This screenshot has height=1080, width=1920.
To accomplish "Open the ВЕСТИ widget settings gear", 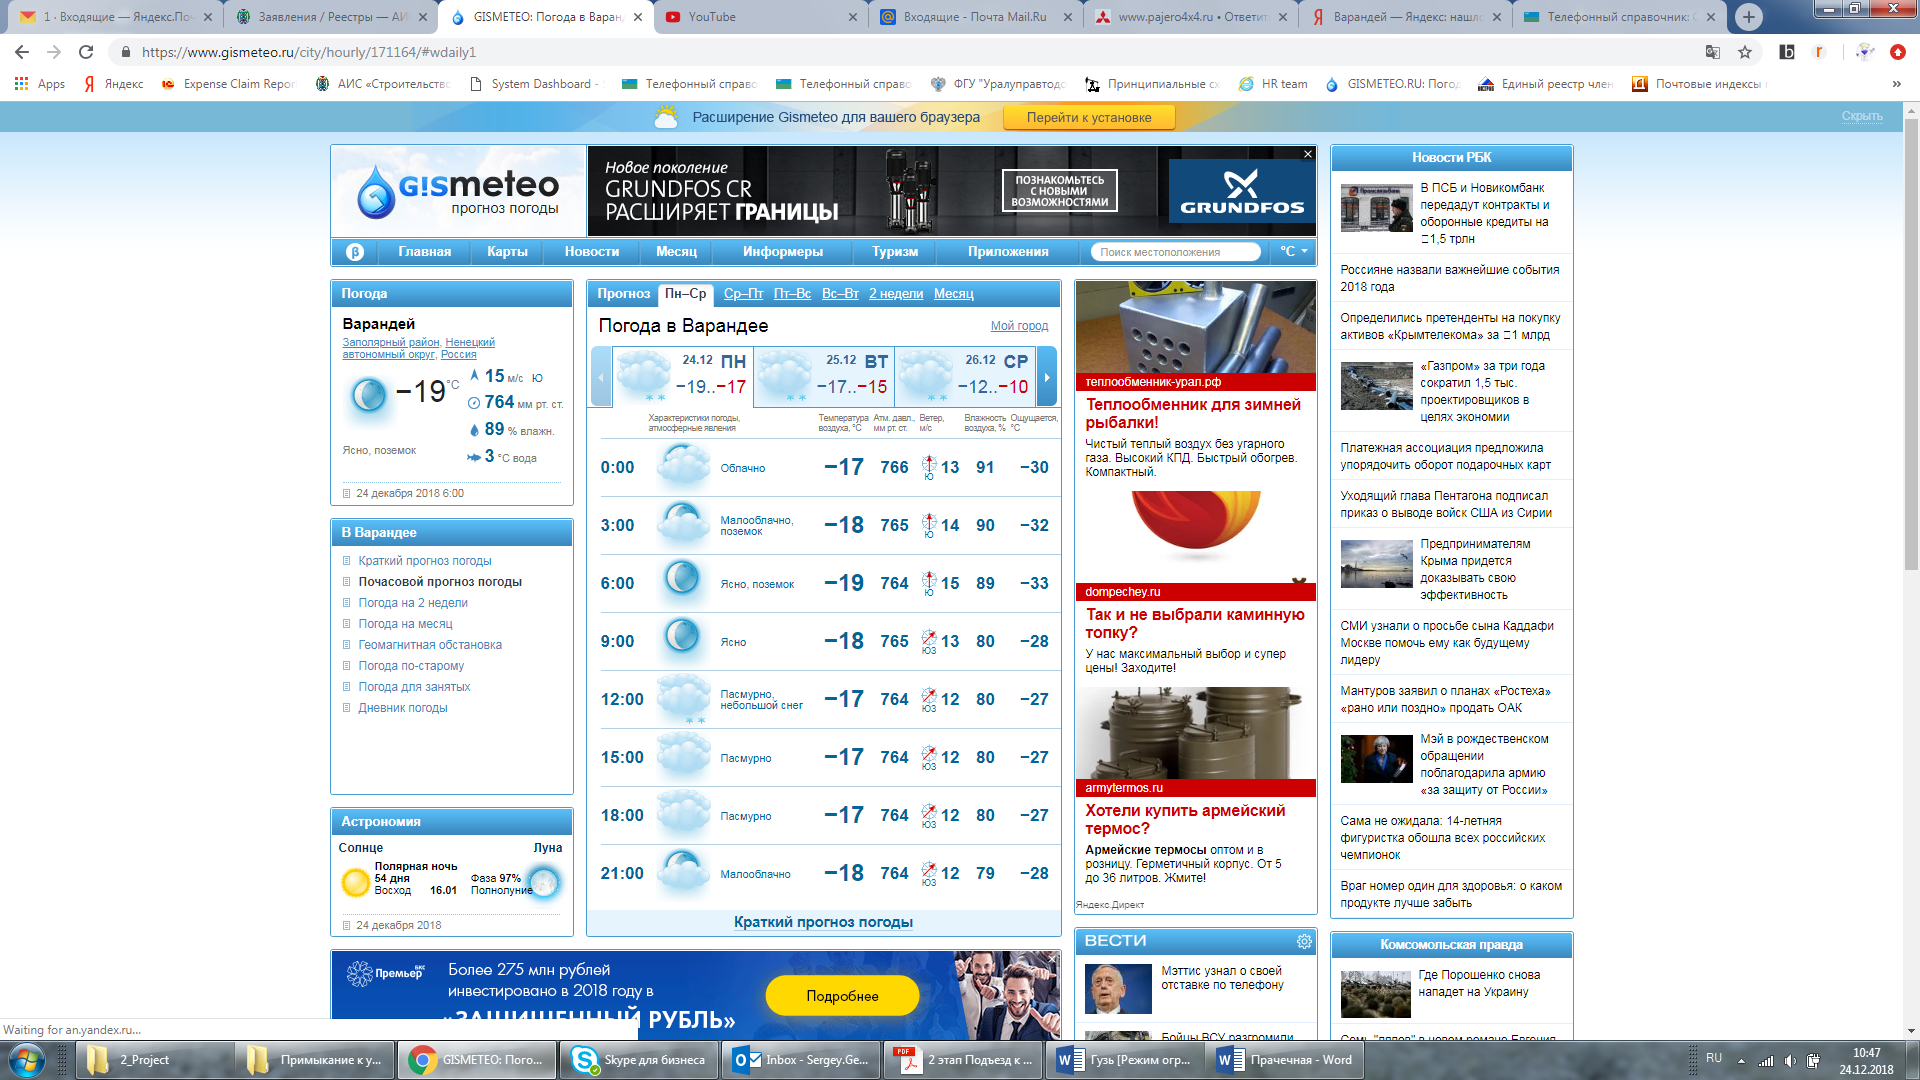I will (1304, 941).
